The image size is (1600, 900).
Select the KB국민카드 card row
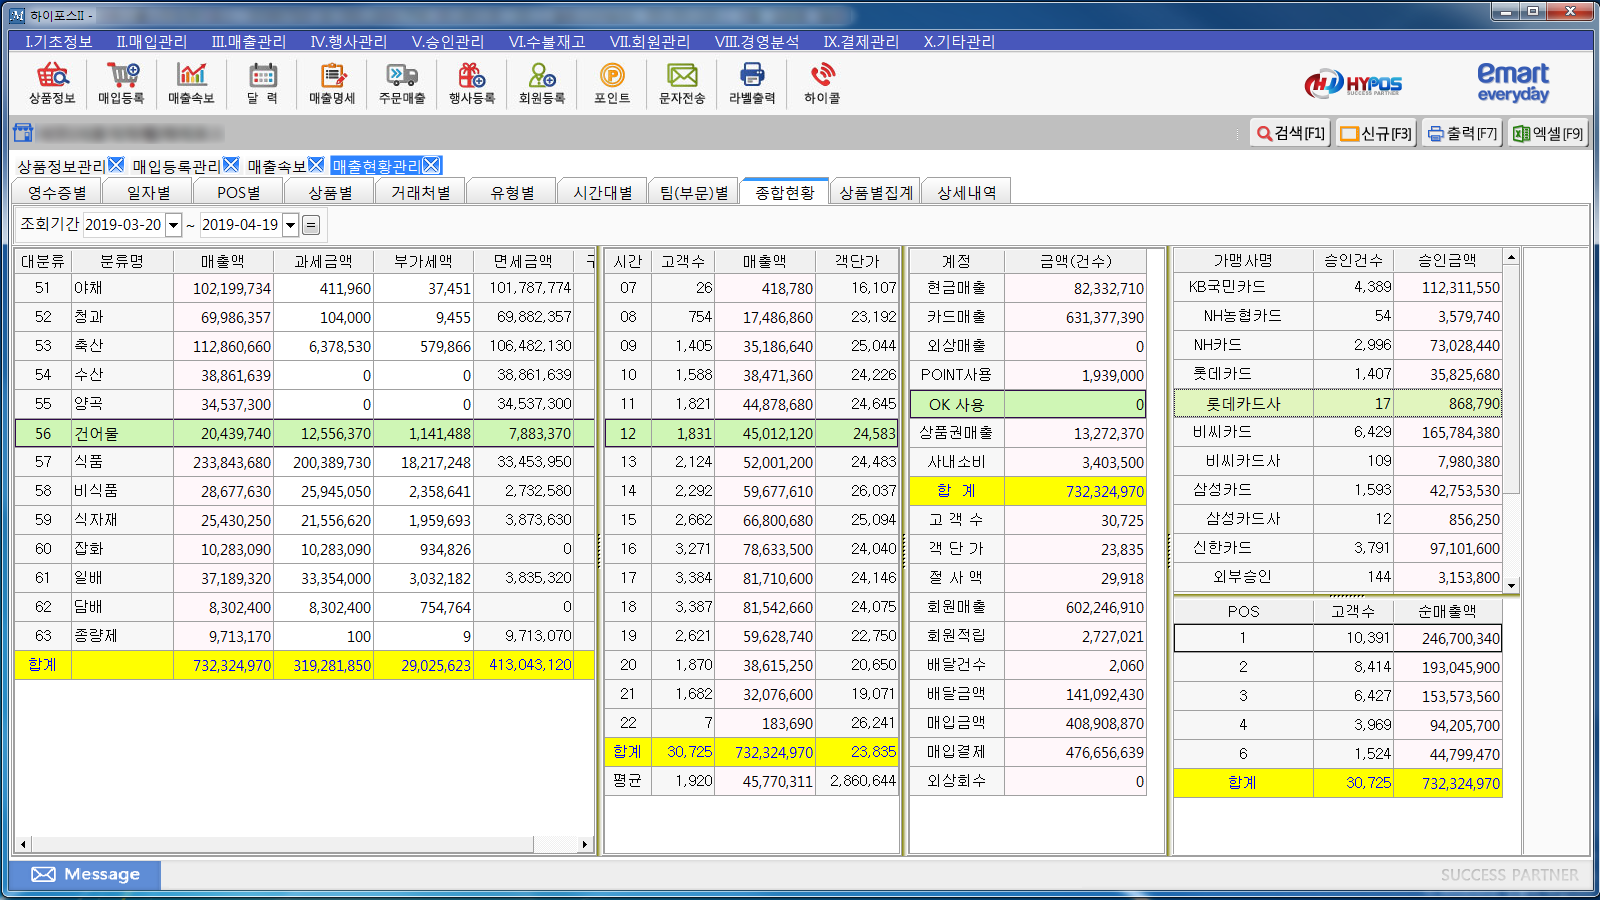[x=1338, y=287]
